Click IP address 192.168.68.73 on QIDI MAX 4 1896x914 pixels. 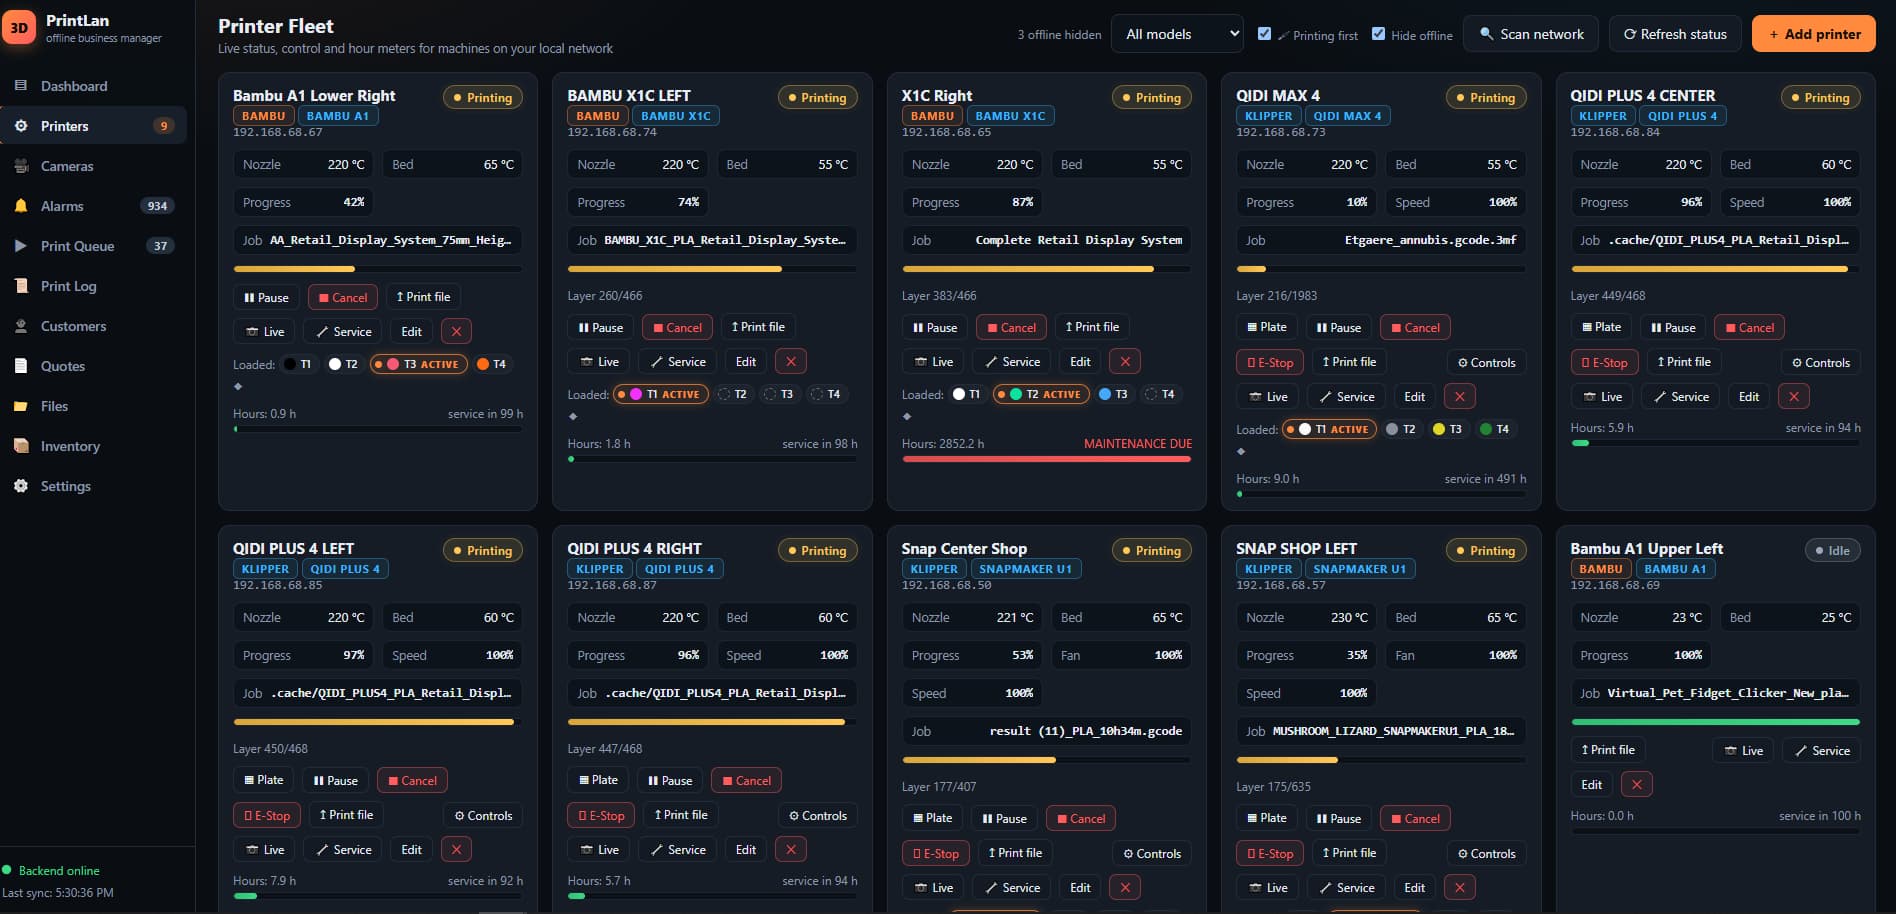[1281, 132]
